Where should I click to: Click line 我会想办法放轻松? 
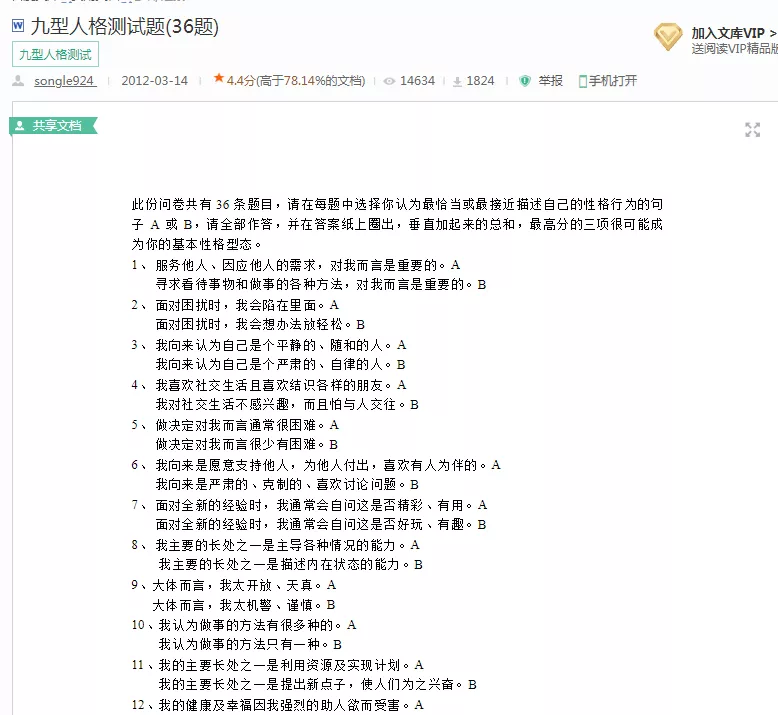pos(260,325)
